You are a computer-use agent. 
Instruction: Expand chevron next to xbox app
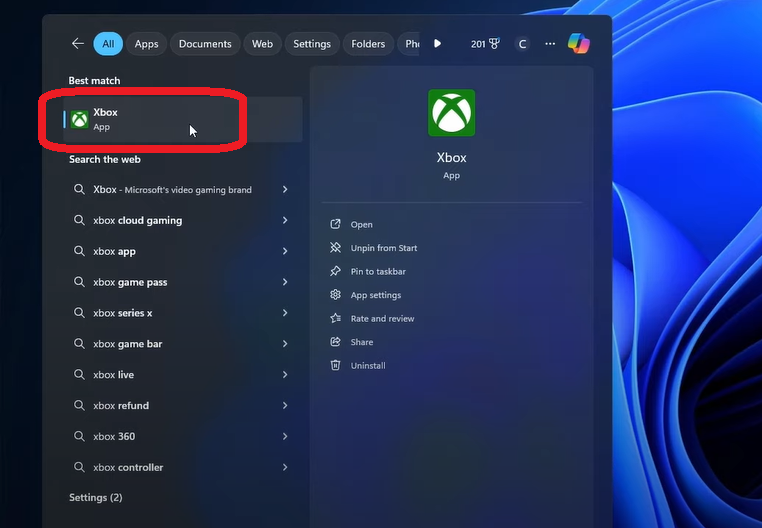[x=285, y=251]
